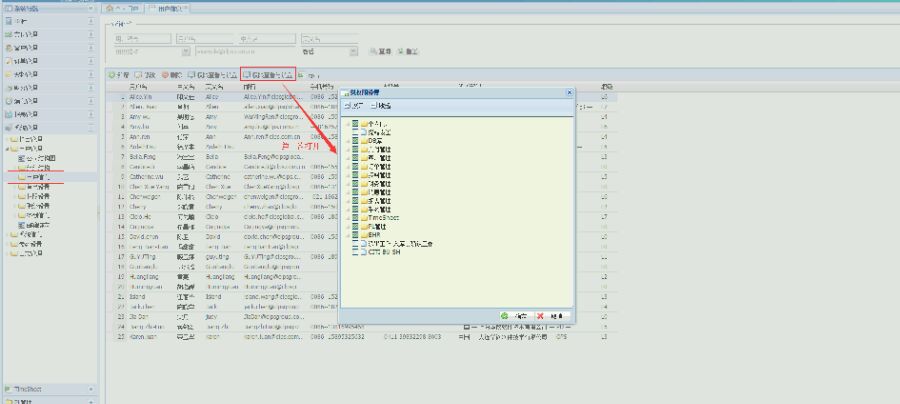900x404 pixels.
Task: Click the TimeSheet panel icon at sidebar bottom
Action: pos(8,389)
